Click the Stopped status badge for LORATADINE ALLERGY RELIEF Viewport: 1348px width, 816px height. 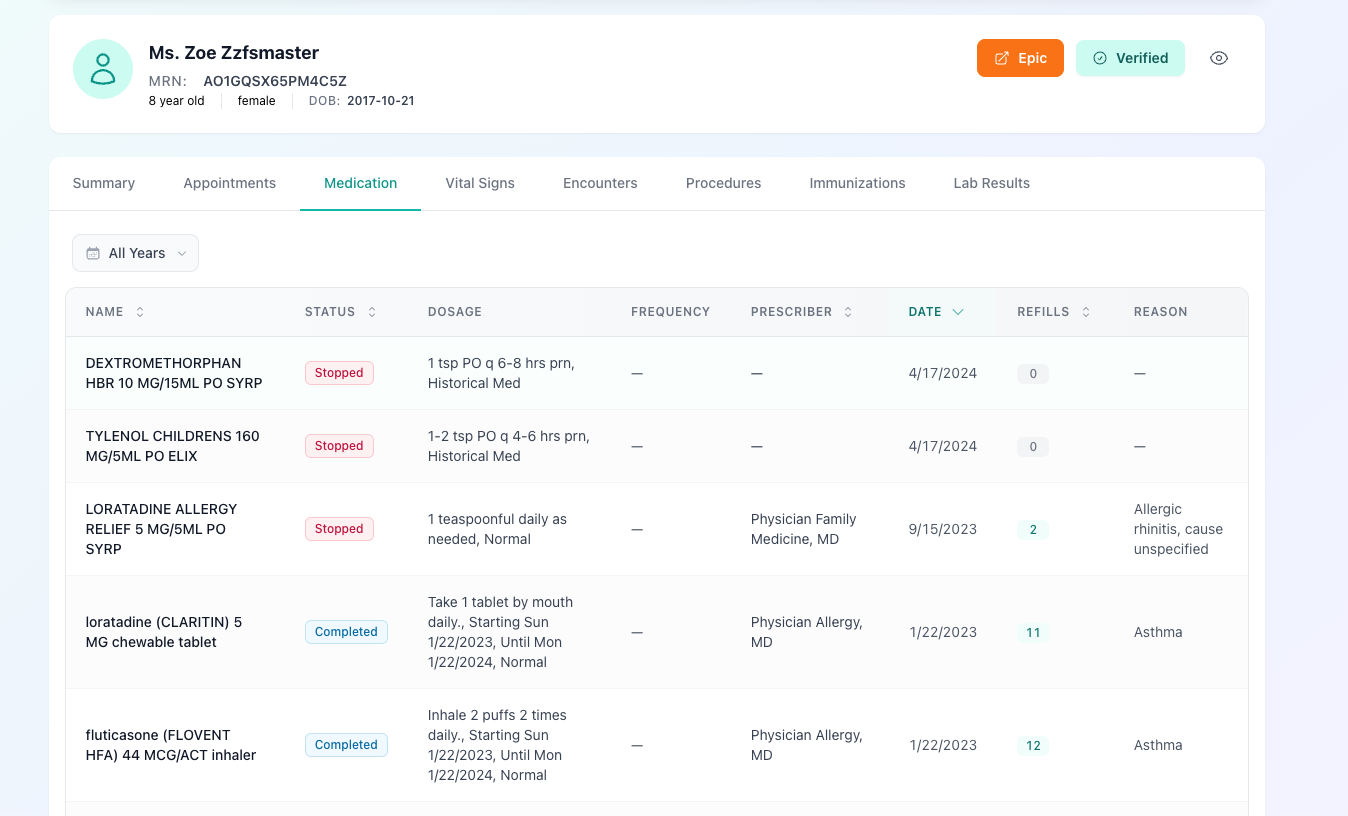(x=339, y=529)
